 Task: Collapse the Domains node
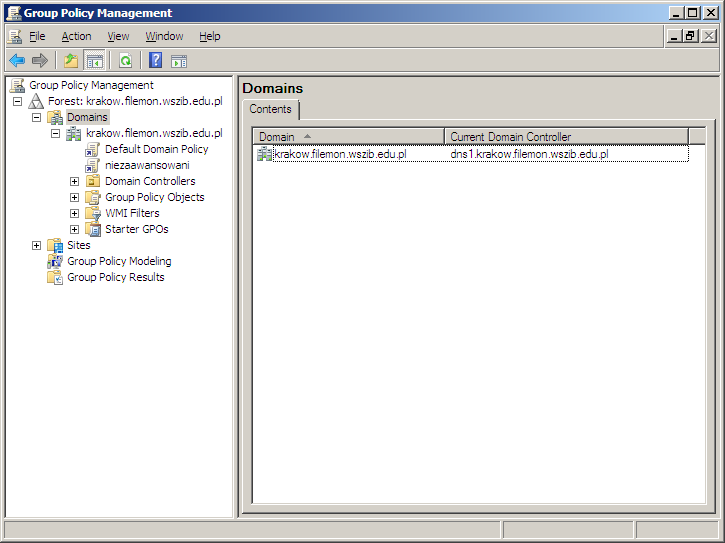click(37, 117)
